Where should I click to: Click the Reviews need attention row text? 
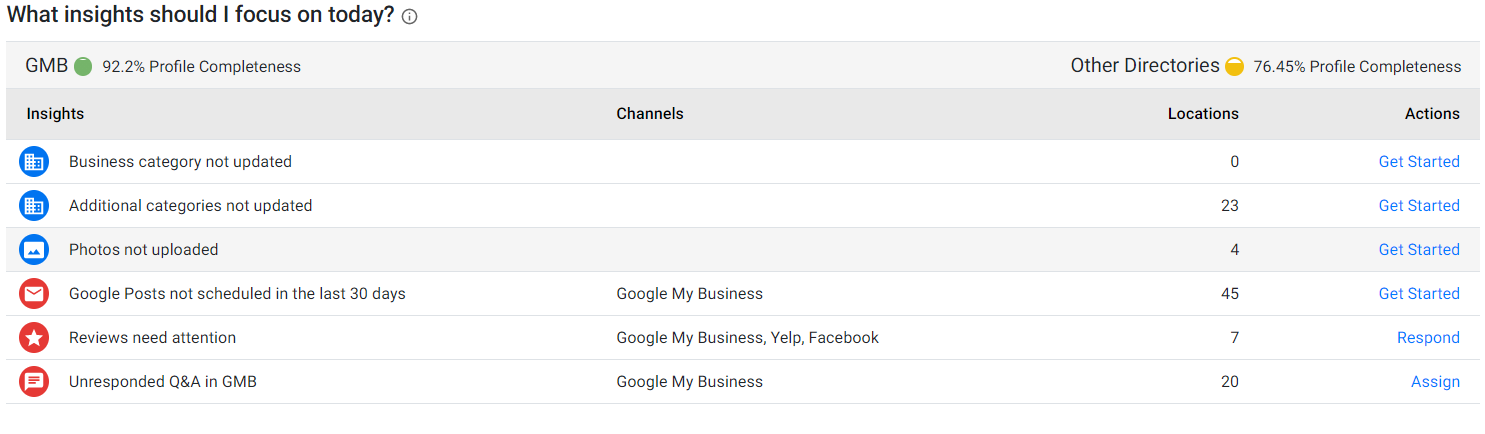[152, 338]
